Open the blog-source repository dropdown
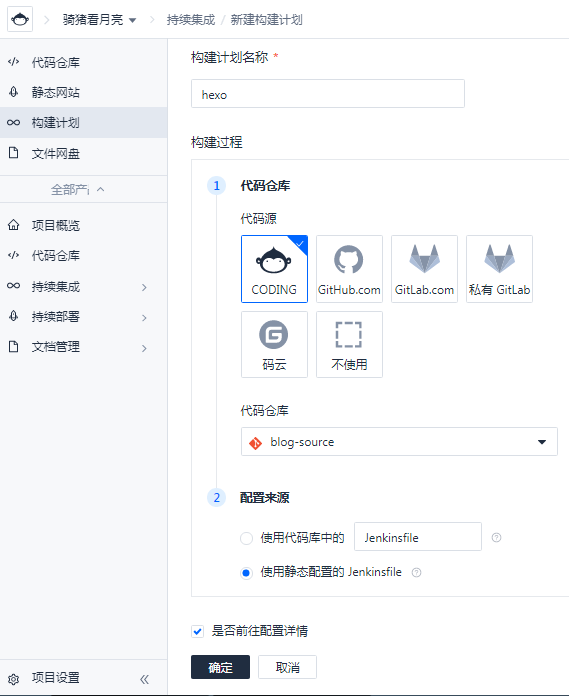 coord(399,442)
